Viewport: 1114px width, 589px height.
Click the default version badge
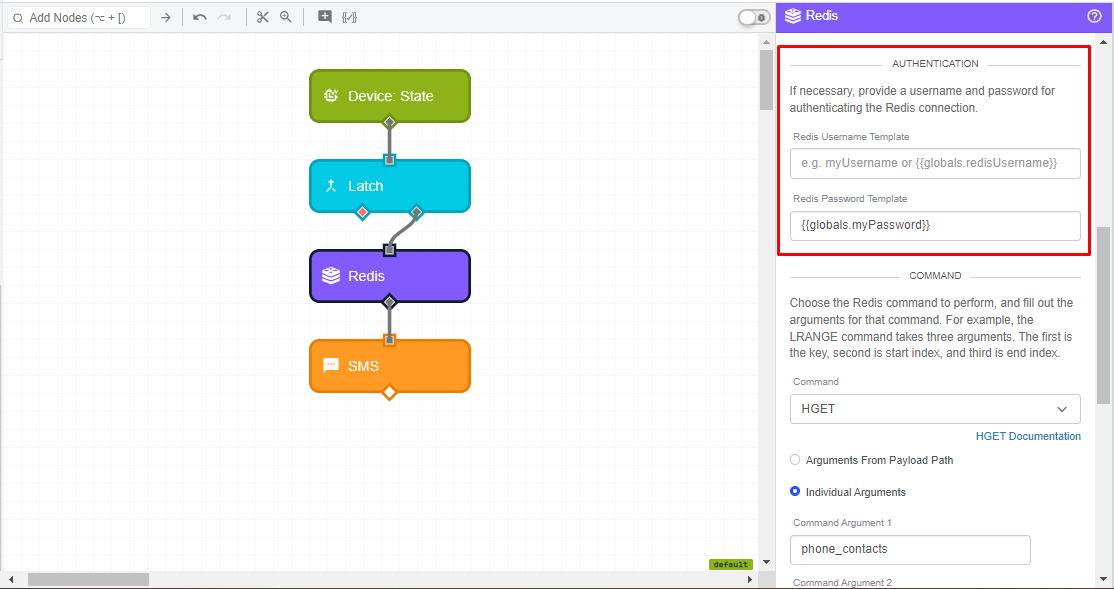(730, 564)
